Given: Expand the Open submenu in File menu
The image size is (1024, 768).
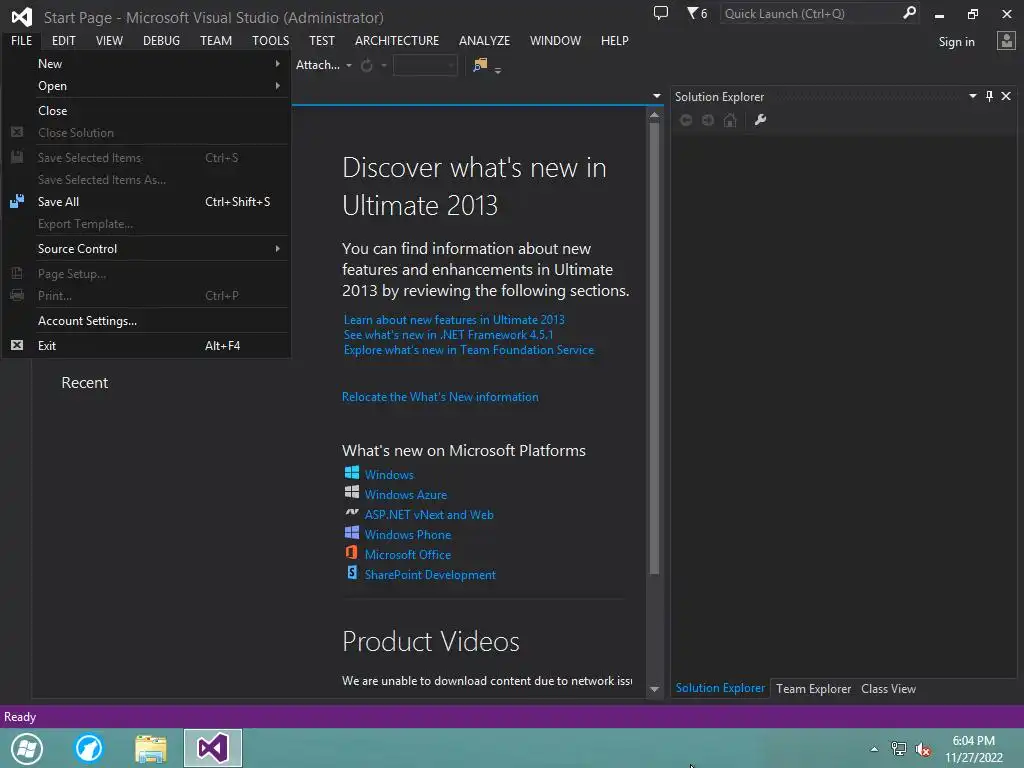Looking at the screenshot, I should (x=278, y=86).
